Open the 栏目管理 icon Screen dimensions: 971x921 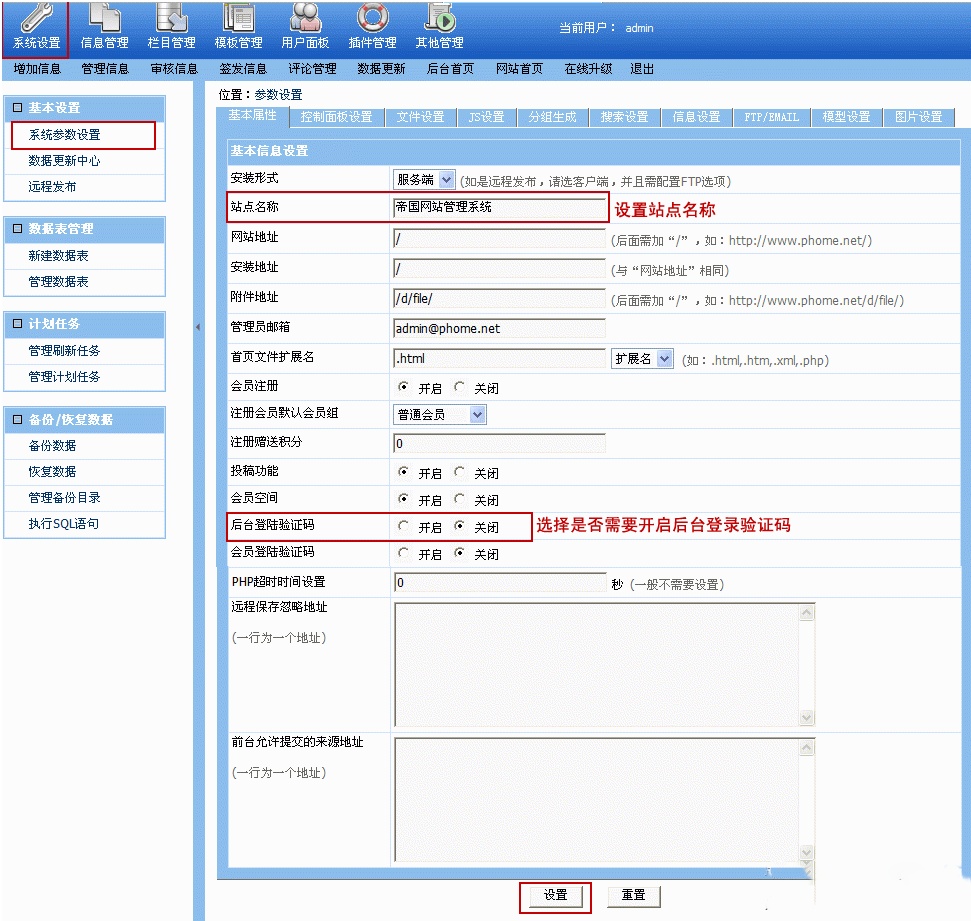pos(171,19)
